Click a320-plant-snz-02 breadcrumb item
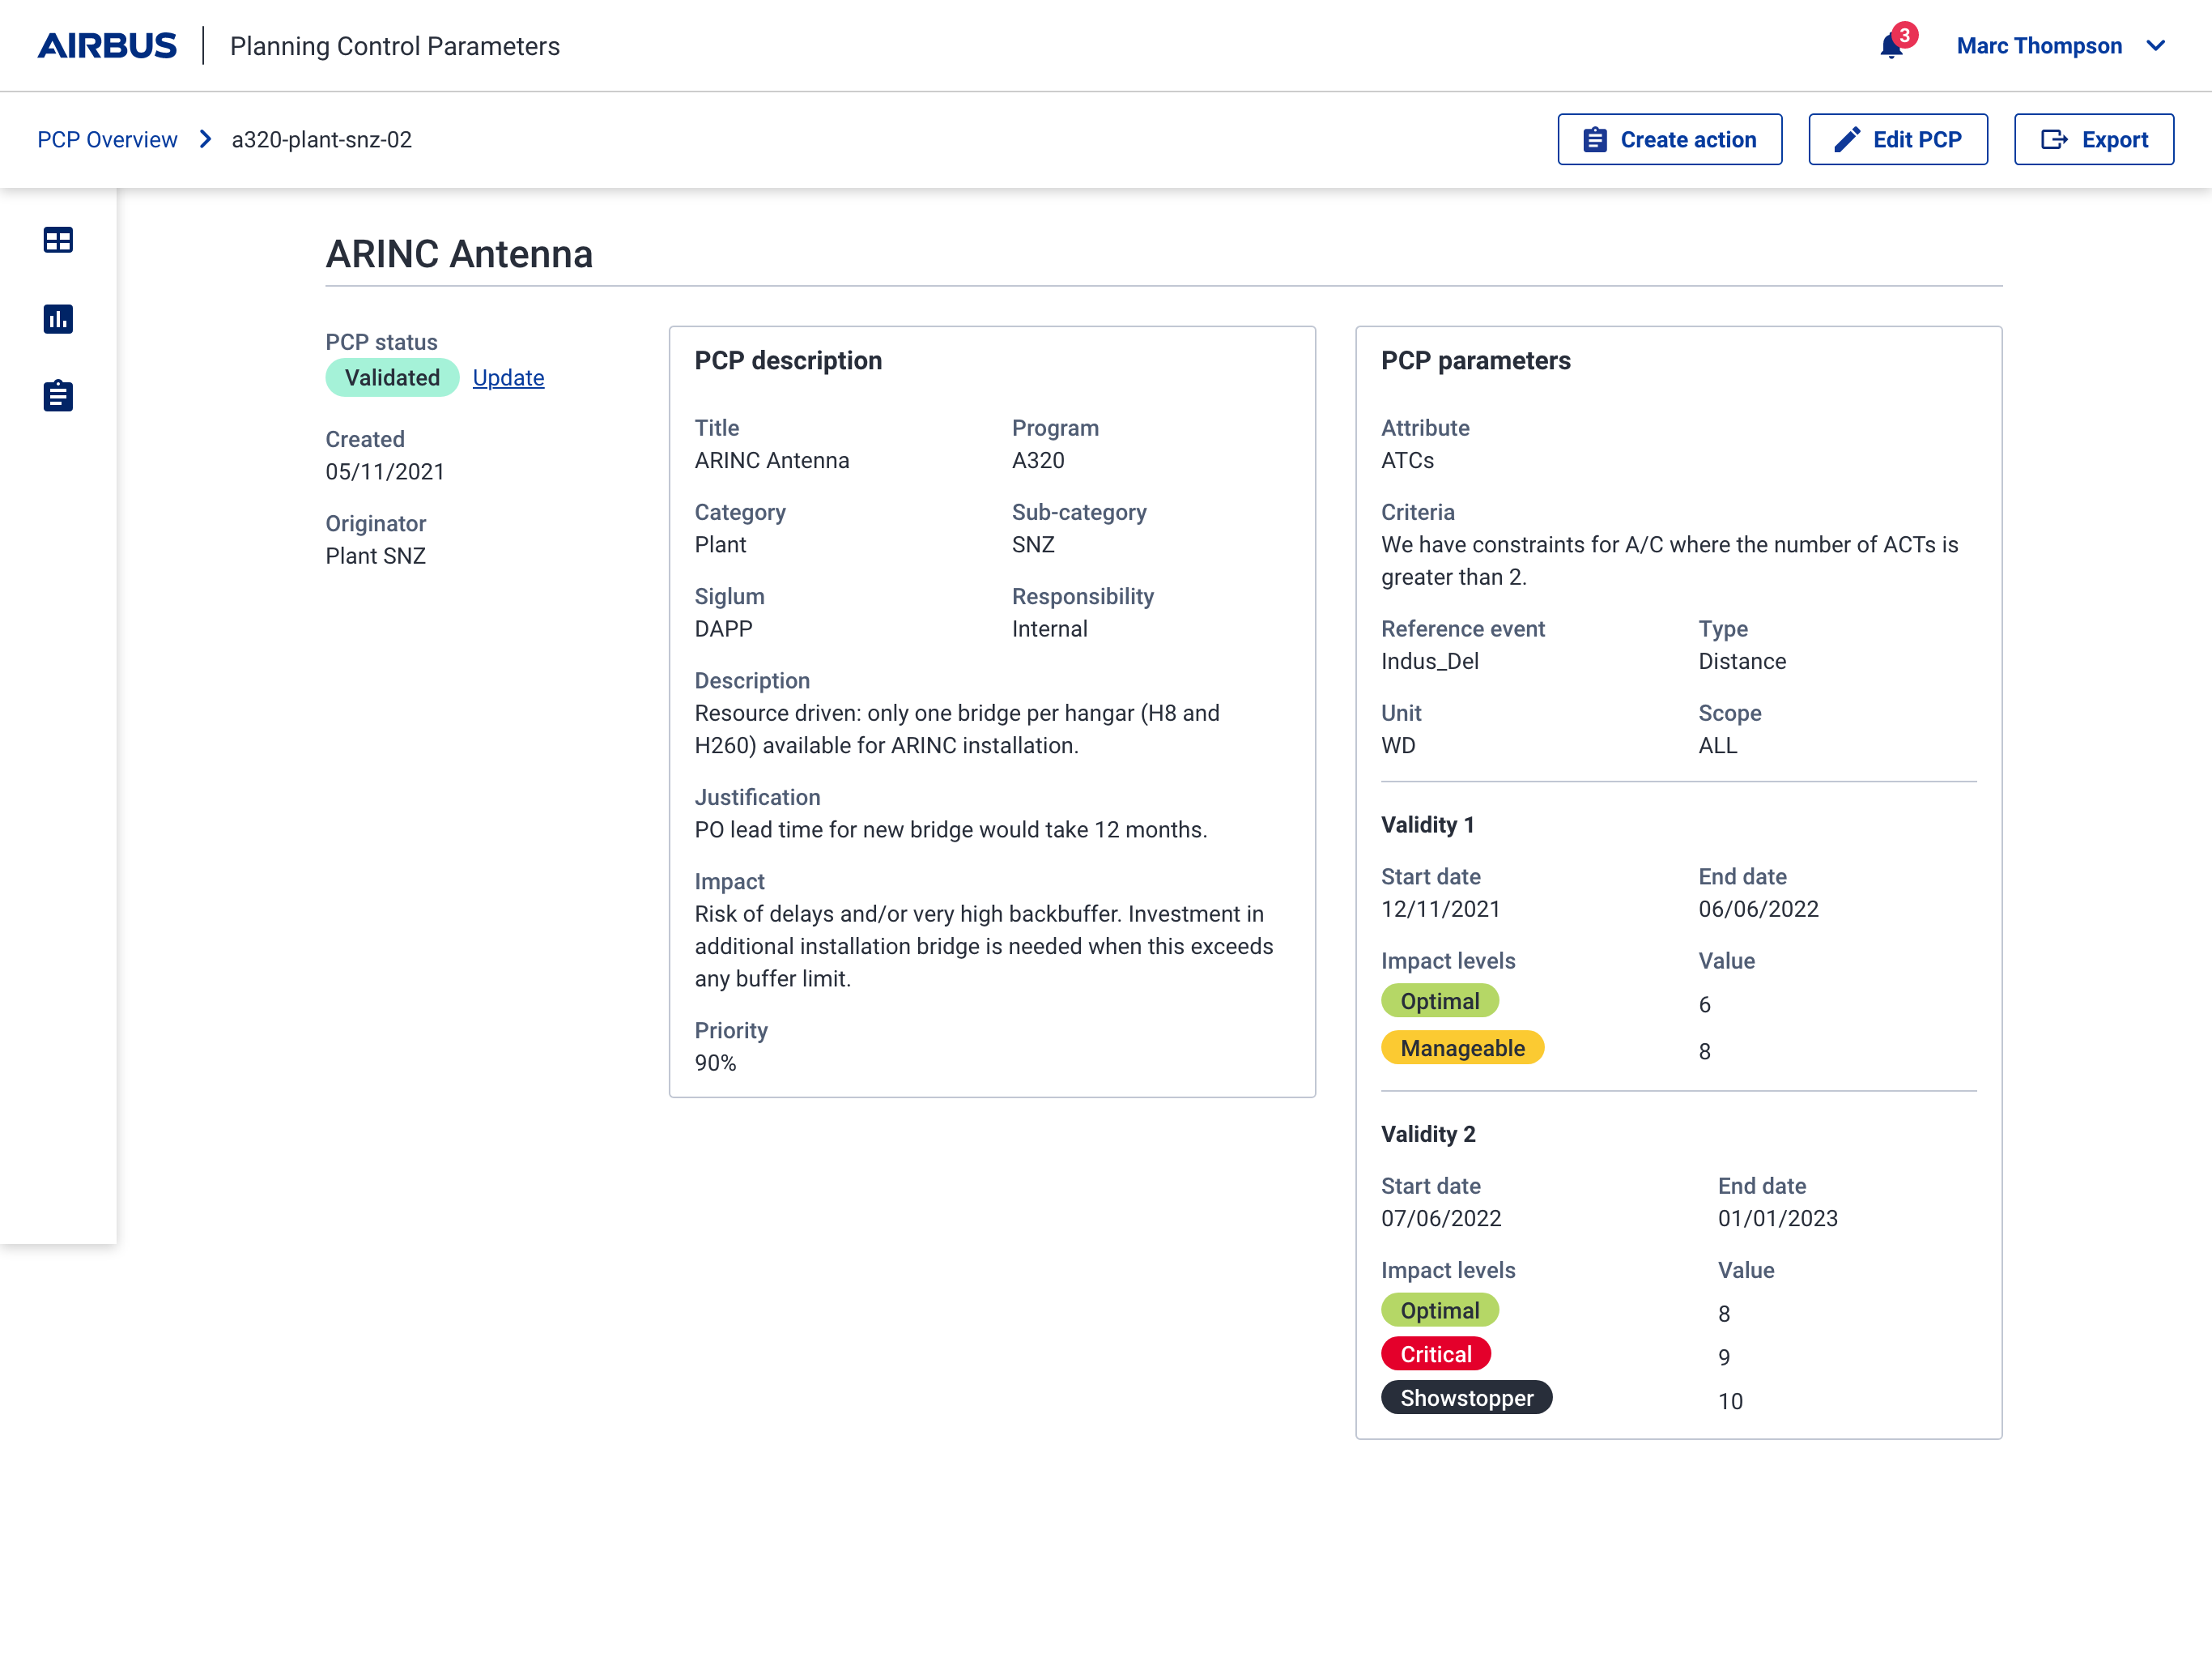 click(x=321, y=140)
